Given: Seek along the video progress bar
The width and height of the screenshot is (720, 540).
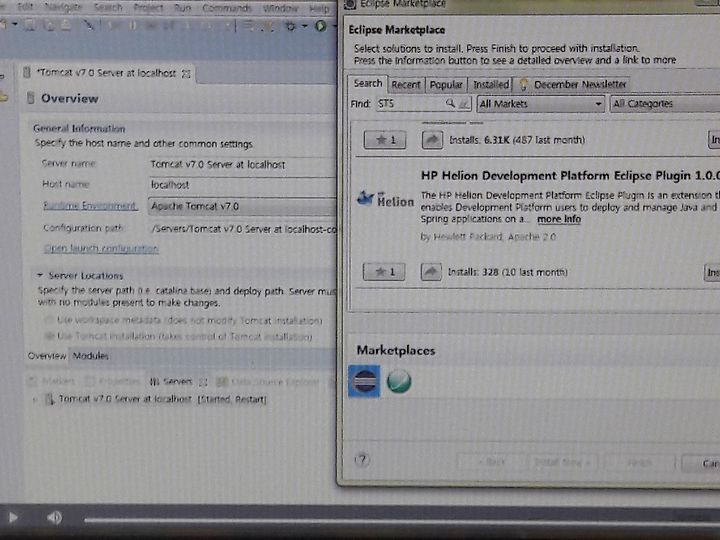Looking at the screenshot, I should (402, 520).
